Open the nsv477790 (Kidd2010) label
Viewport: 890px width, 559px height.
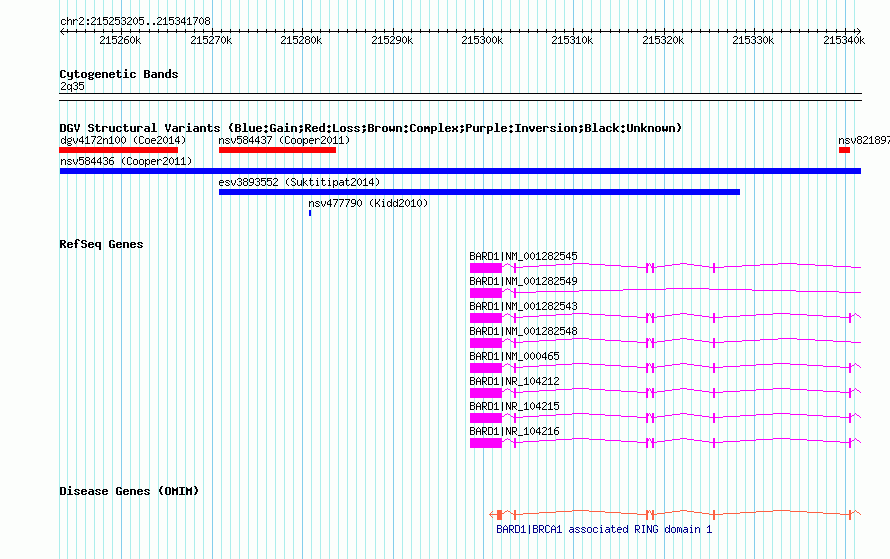click(x=368, y=203)
